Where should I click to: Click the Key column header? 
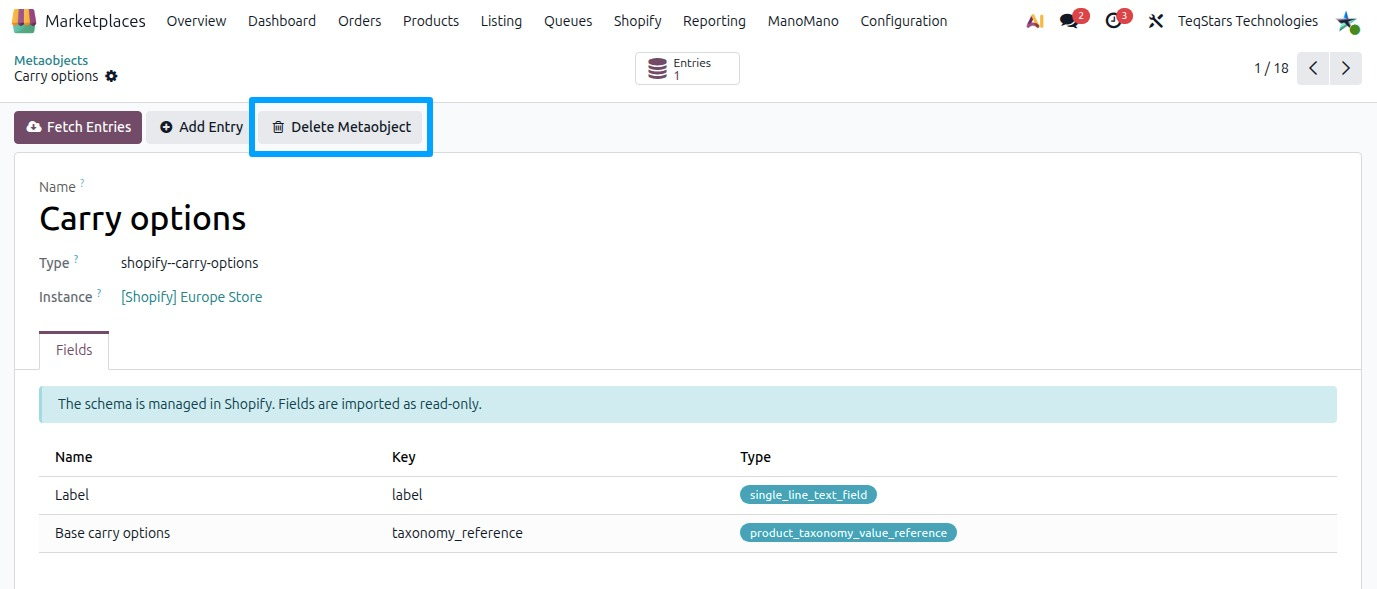pos(404,457)
